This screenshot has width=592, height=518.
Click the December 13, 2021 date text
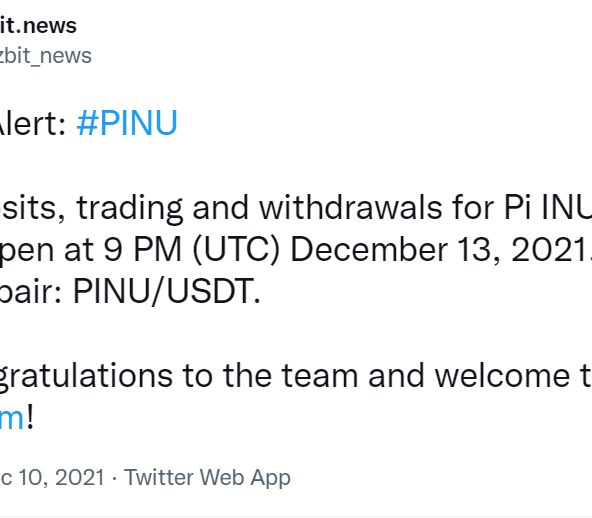(439, 250)
